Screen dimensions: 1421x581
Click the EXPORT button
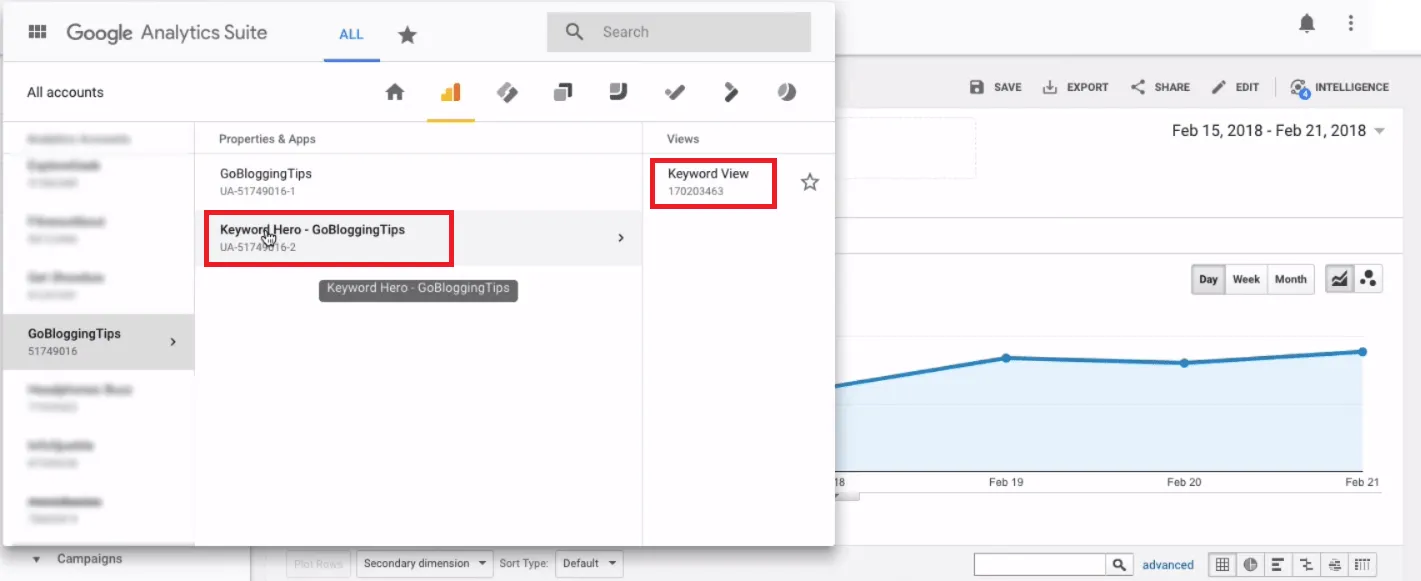pyautogui.click(x=1076, y=87)
